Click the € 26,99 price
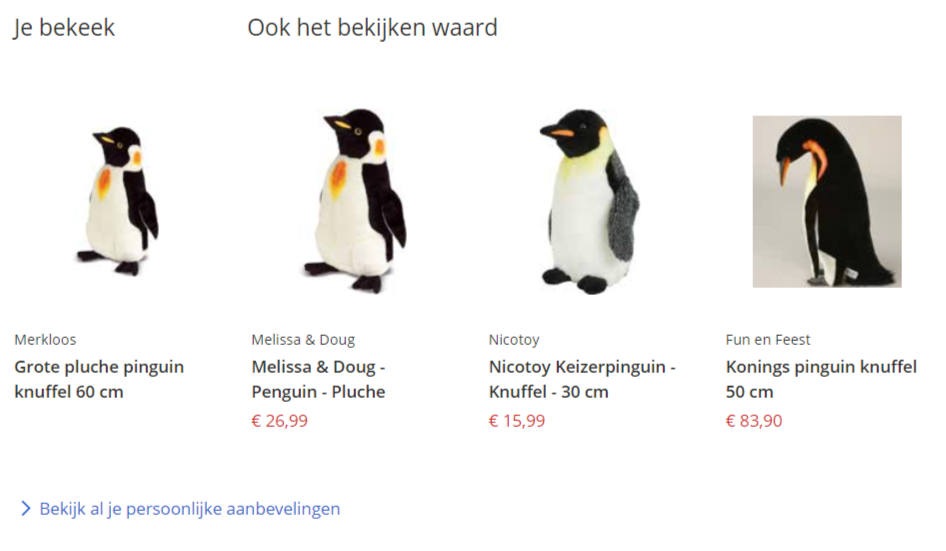 tap(279, 421)
